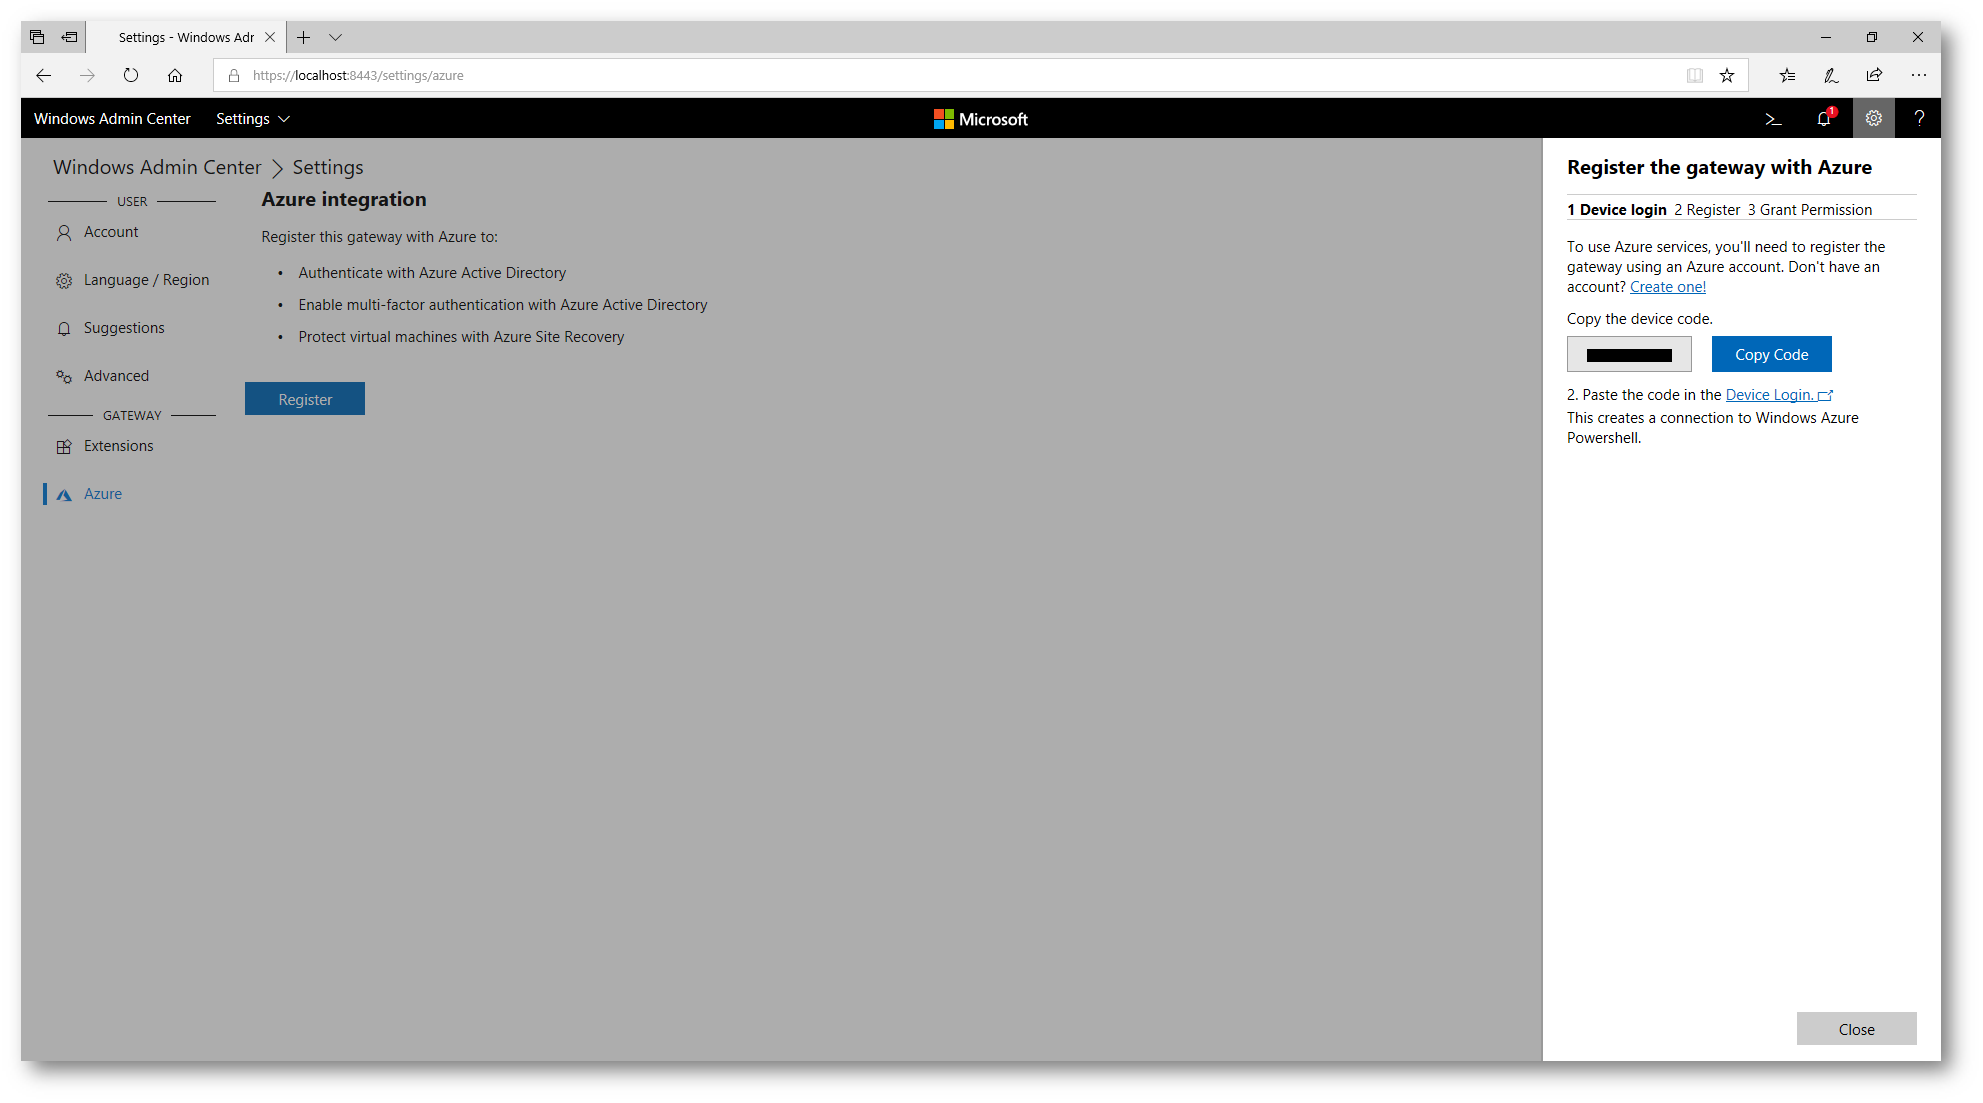1983x1103 pixels.
Task: Click Windows Admin Center header title
Action: 112,119
